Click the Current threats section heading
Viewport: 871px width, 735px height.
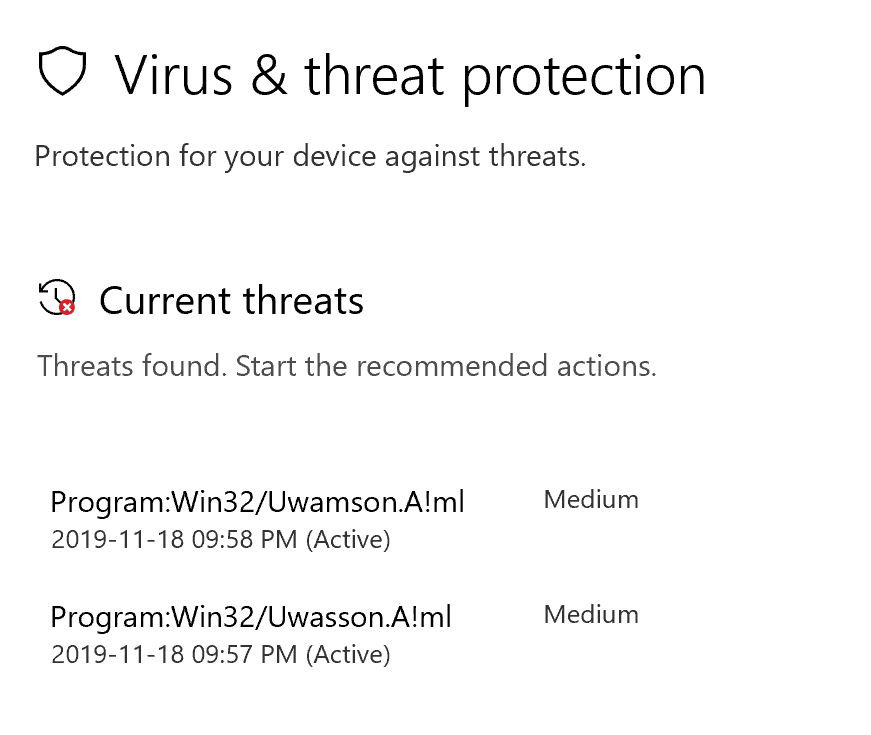point(231,301)
